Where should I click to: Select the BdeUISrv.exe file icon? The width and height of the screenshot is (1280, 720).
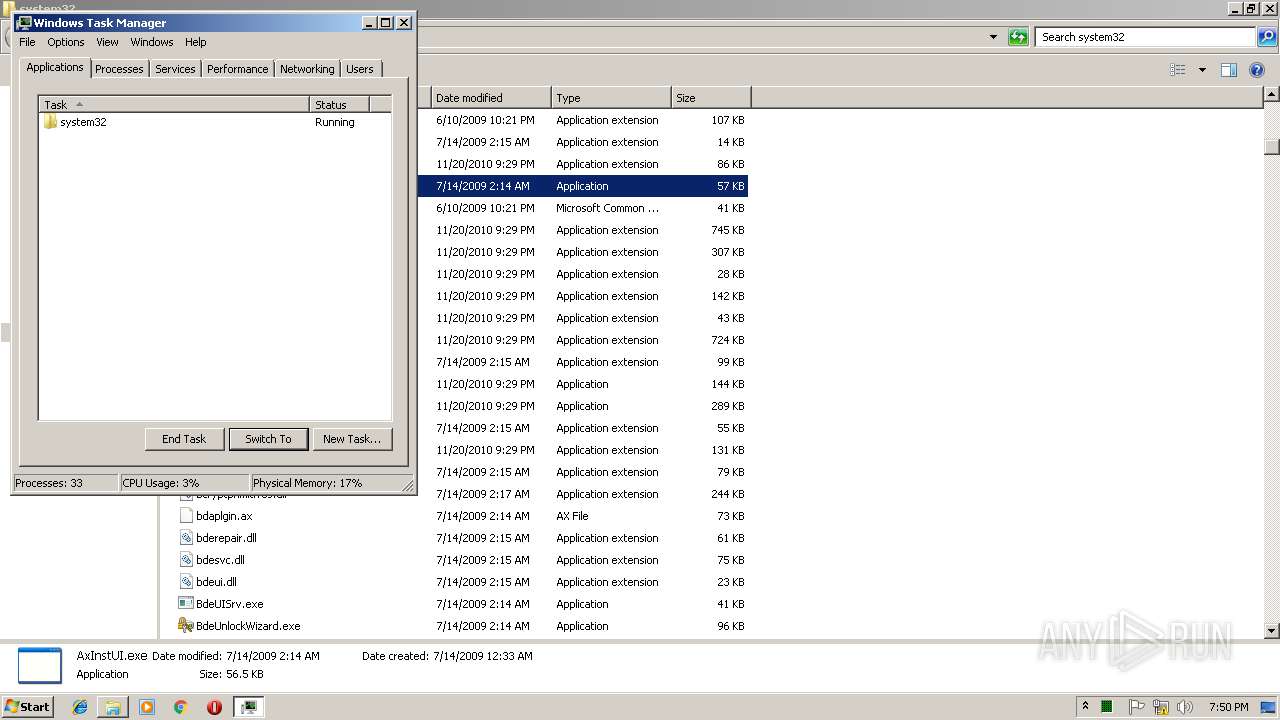point(185,604)
